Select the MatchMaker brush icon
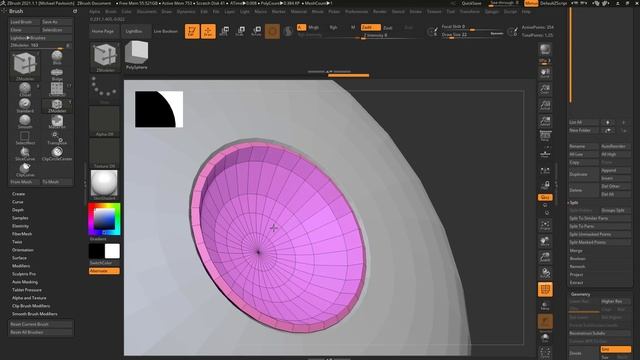 pos(57,121)
